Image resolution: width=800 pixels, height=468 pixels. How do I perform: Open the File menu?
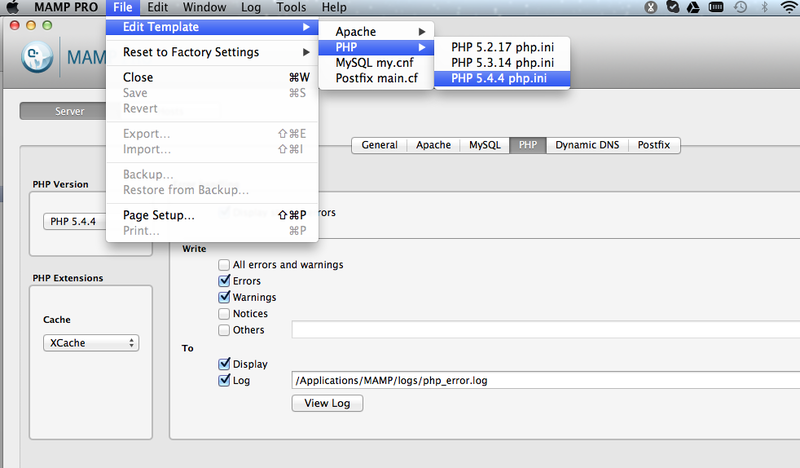pos(123,7)
